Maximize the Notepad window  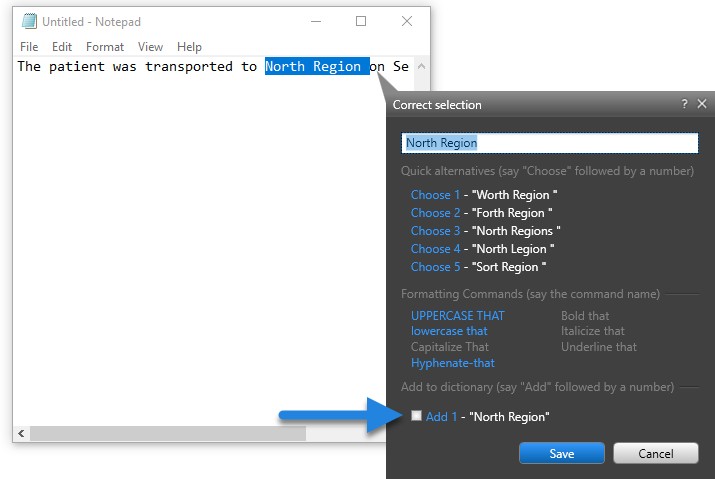pos(361,21)
